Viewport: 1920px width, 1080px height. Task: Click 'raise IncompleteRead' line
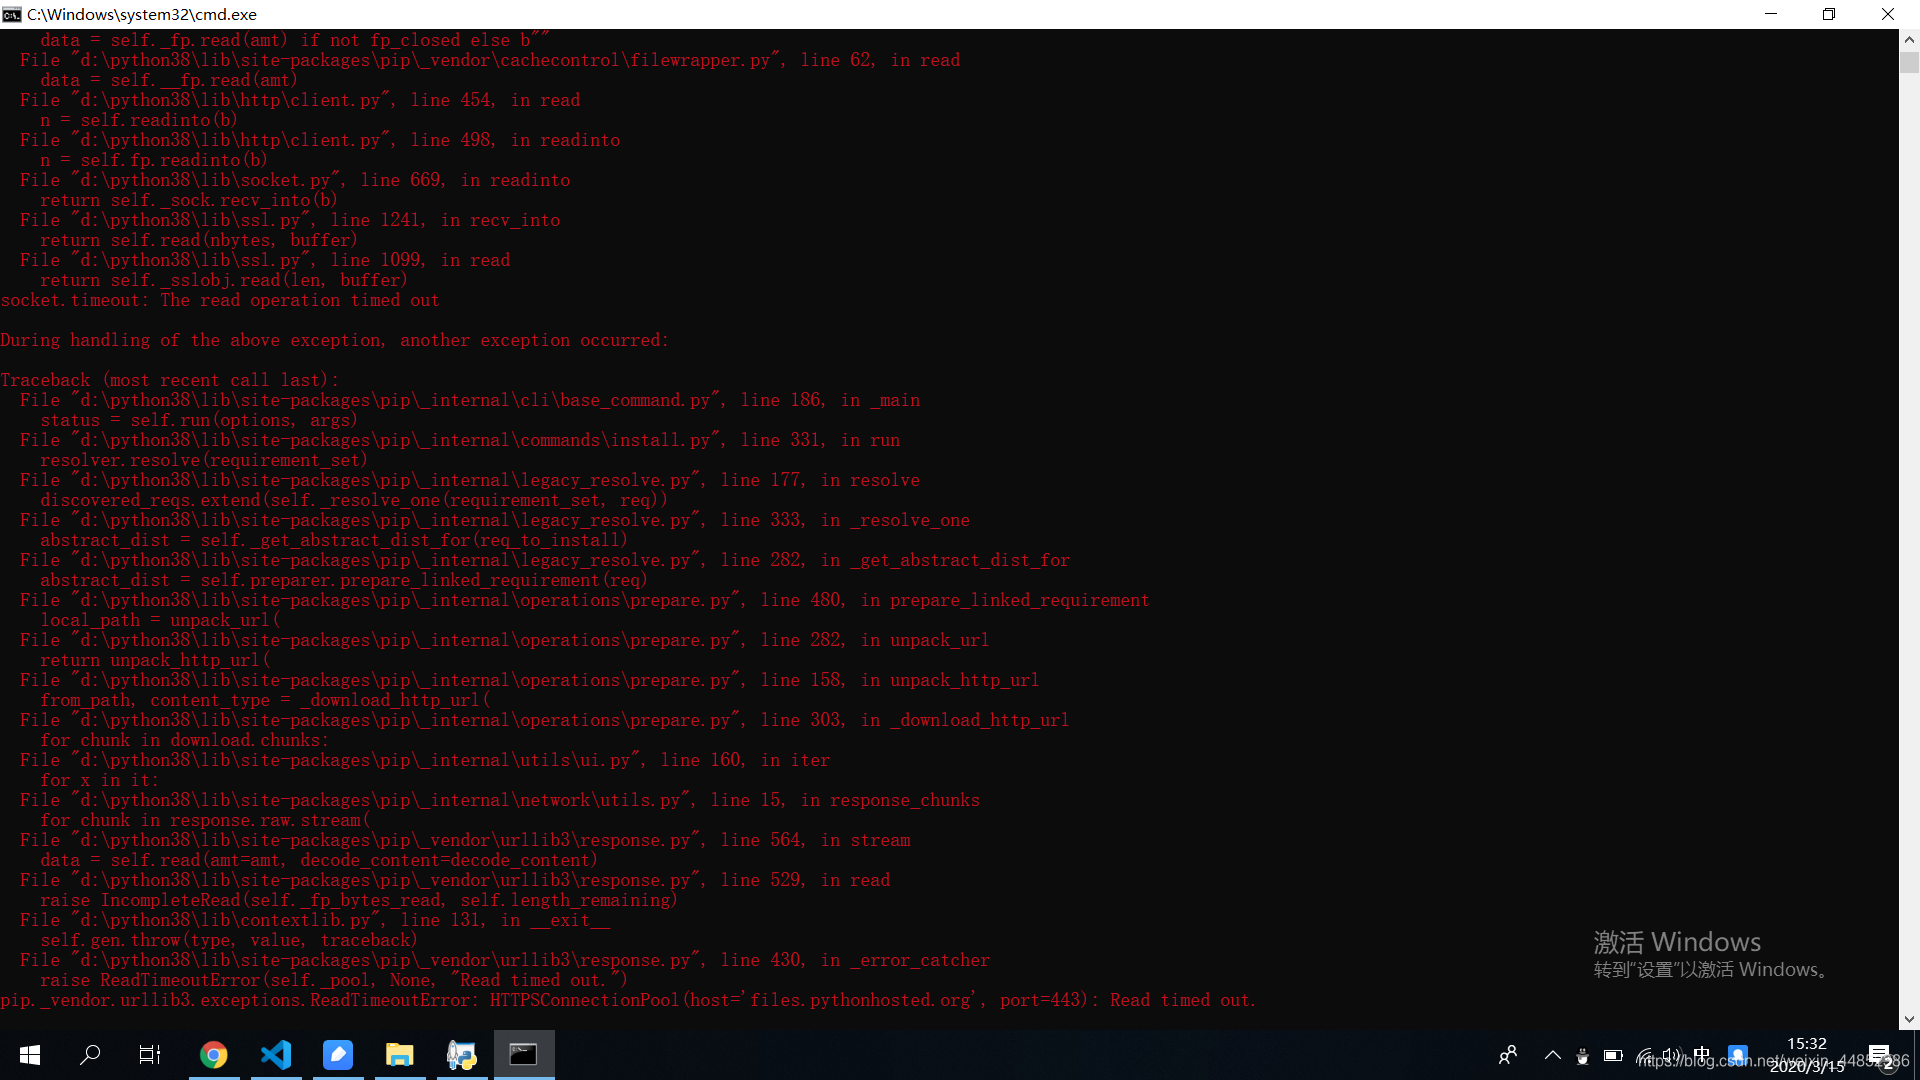[359, 900]
